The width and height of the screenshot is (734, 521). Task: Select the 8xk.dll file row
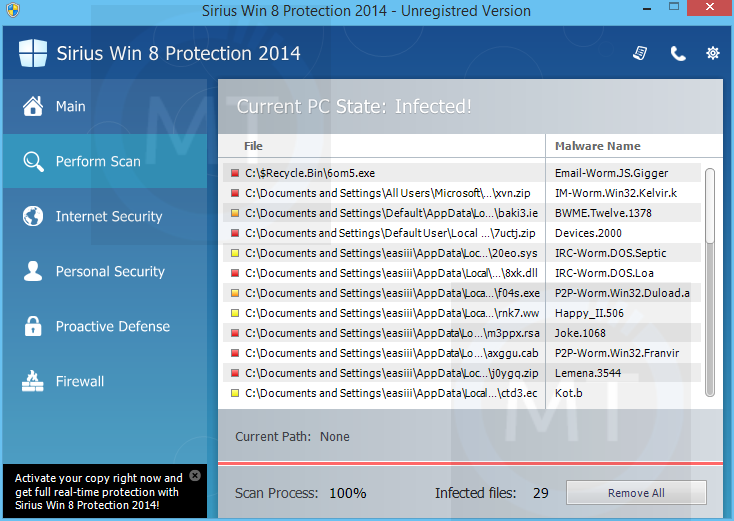click(461, 273)
